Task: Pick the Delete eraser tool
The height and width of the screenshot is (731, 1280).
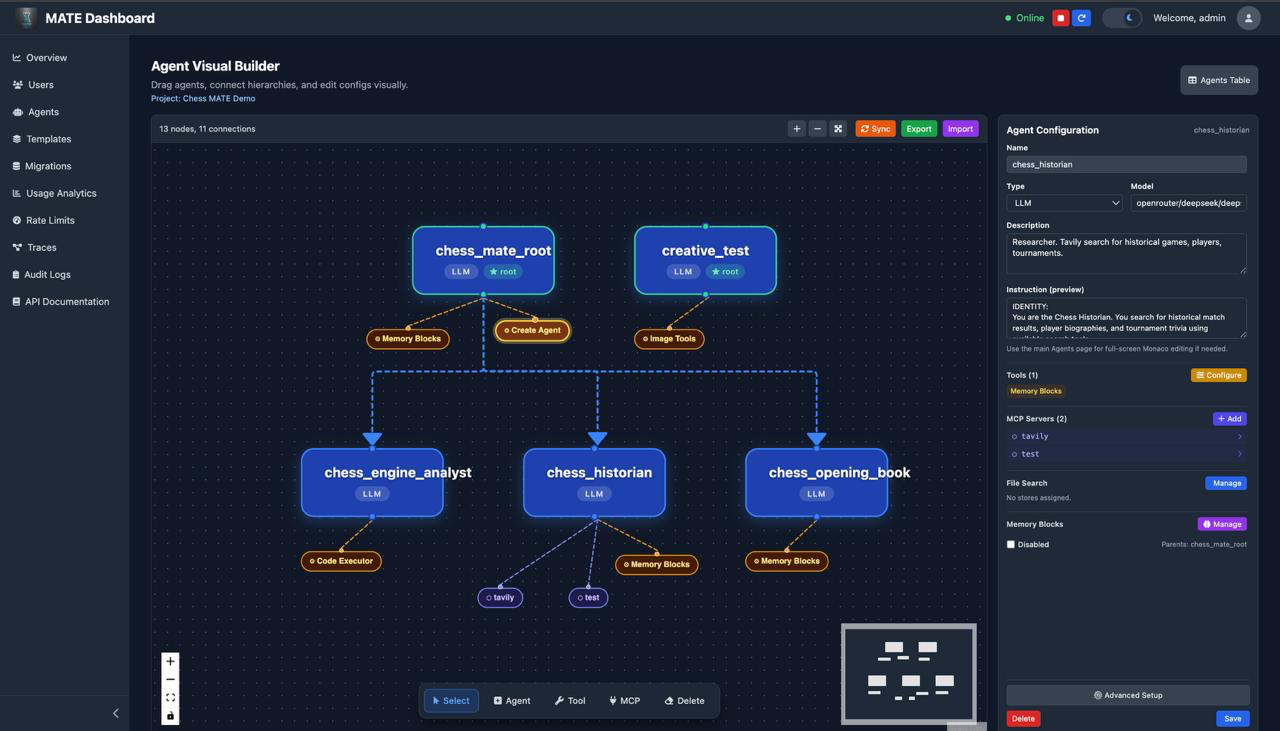Action: click(x=684, y=700)
